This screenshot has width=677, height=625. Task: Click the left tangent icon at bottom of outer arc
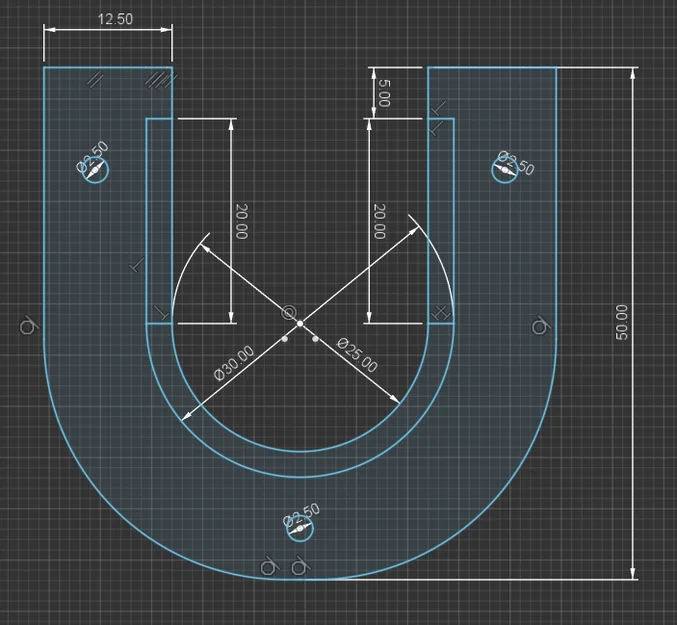coord(269,567)
